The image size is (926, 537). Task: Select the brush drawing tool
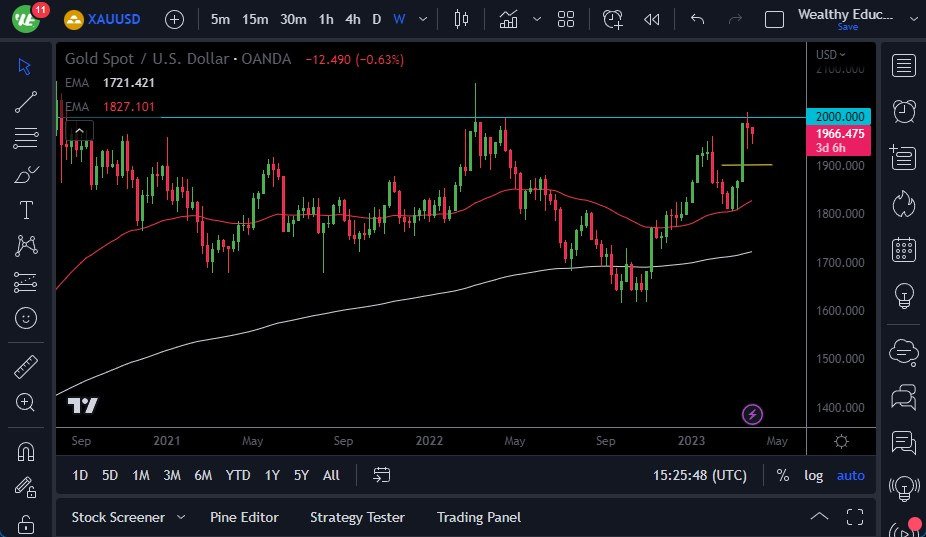pyautogui.click(x=26, y=174)
